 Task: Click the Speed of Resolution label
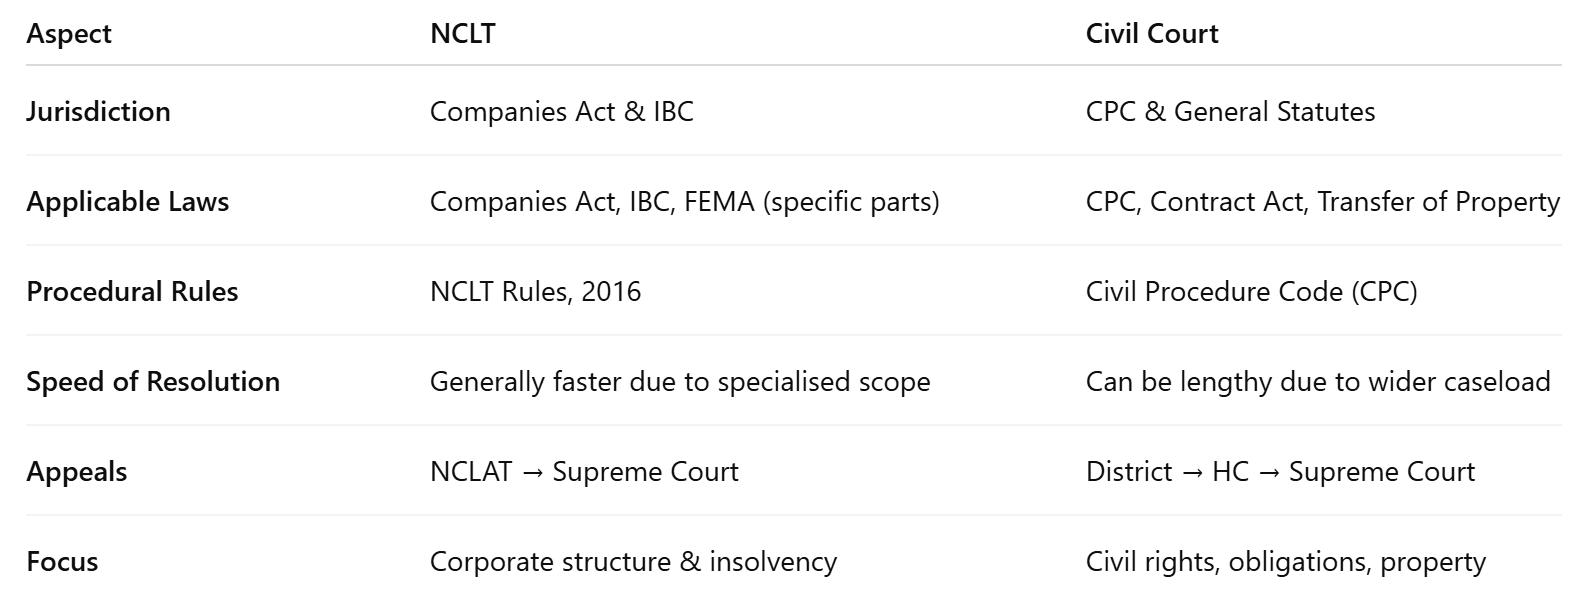point(153,382)
